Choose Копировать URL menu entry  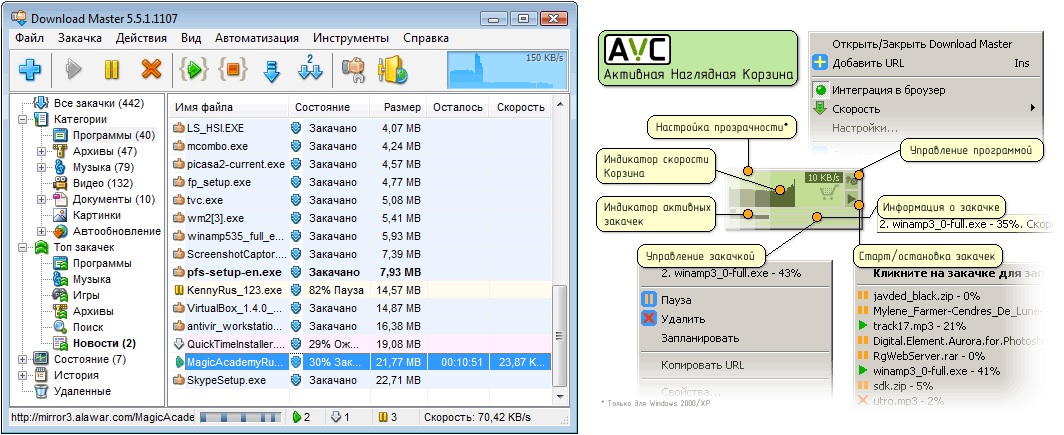point(702,365)
